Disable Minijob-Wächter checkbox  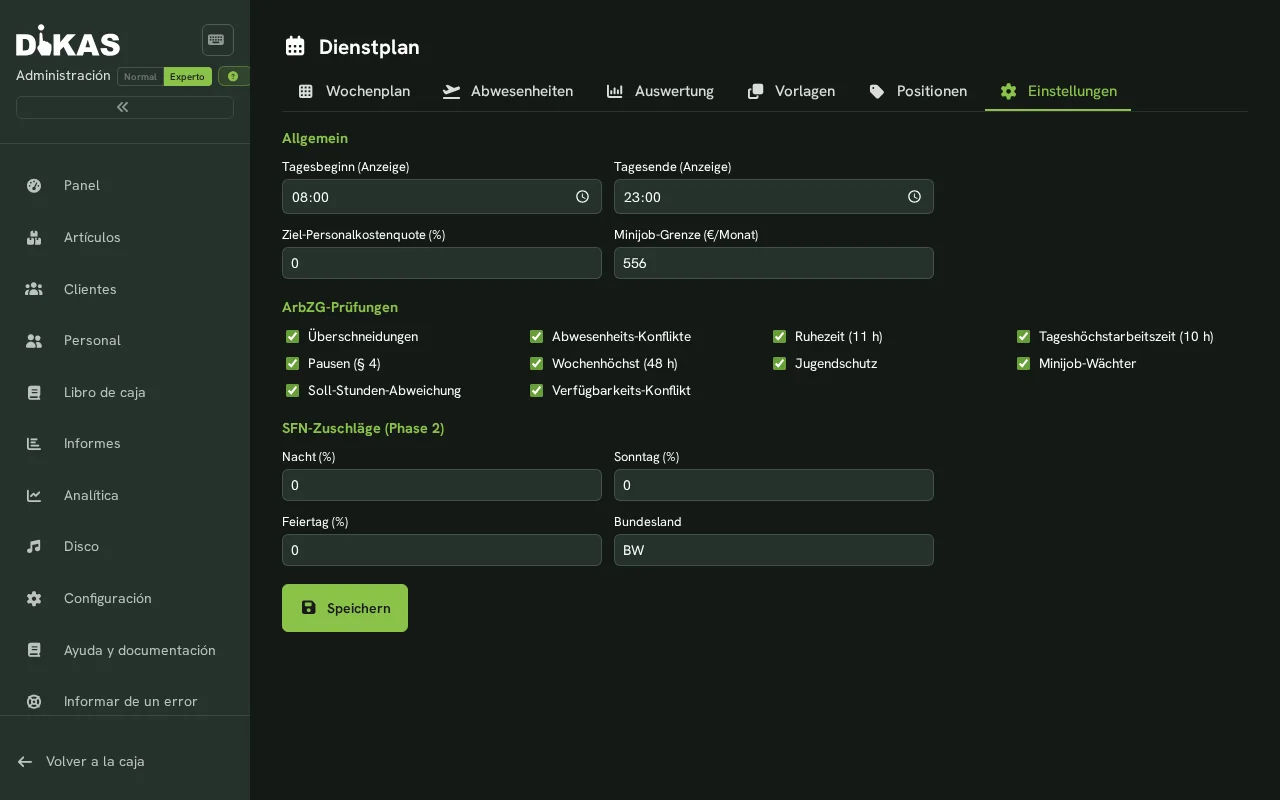tap(1023, 363)
